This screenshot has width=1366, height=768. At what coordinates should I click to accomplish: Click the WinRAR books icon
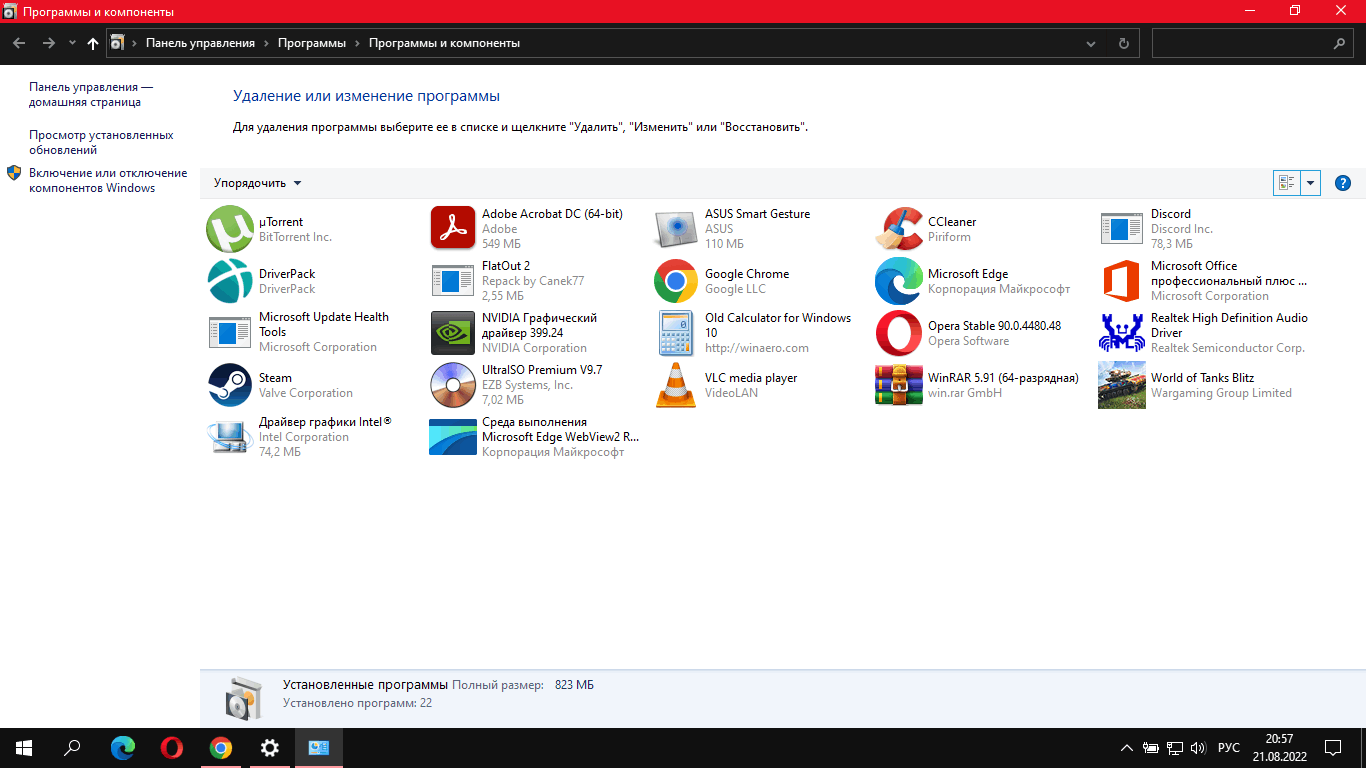coord(899,385)
